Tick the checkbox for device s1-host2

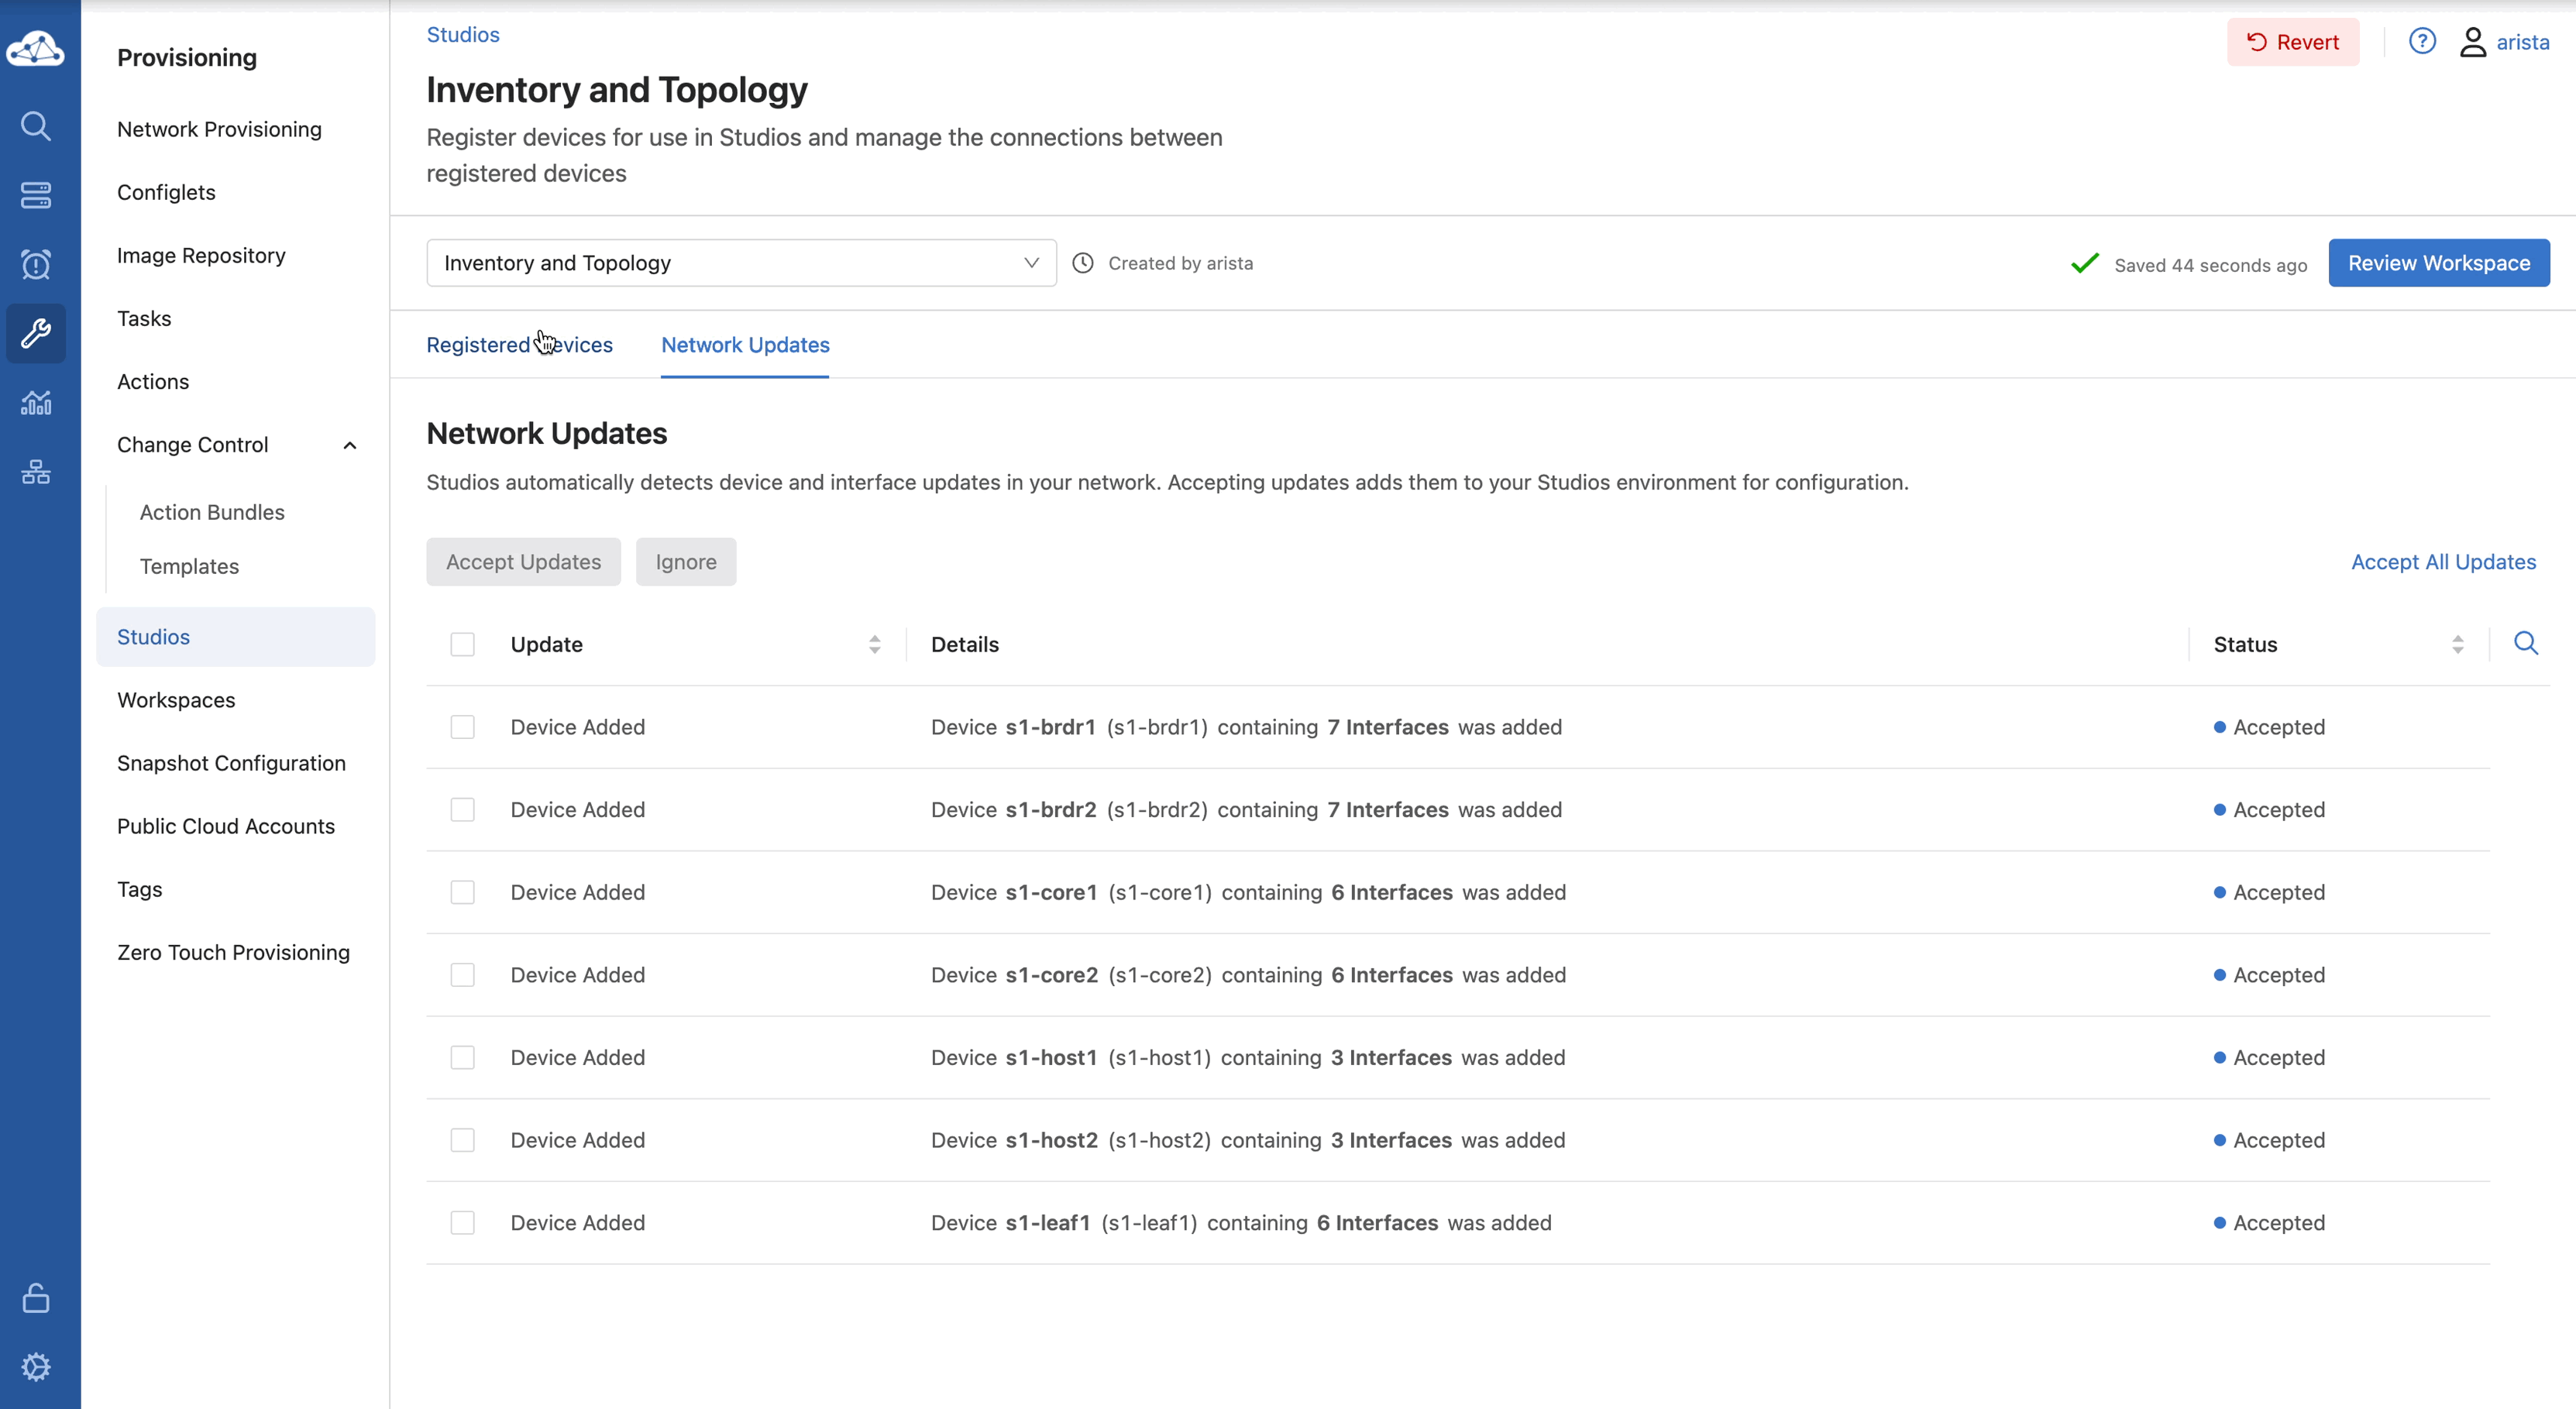[462, 1140]
